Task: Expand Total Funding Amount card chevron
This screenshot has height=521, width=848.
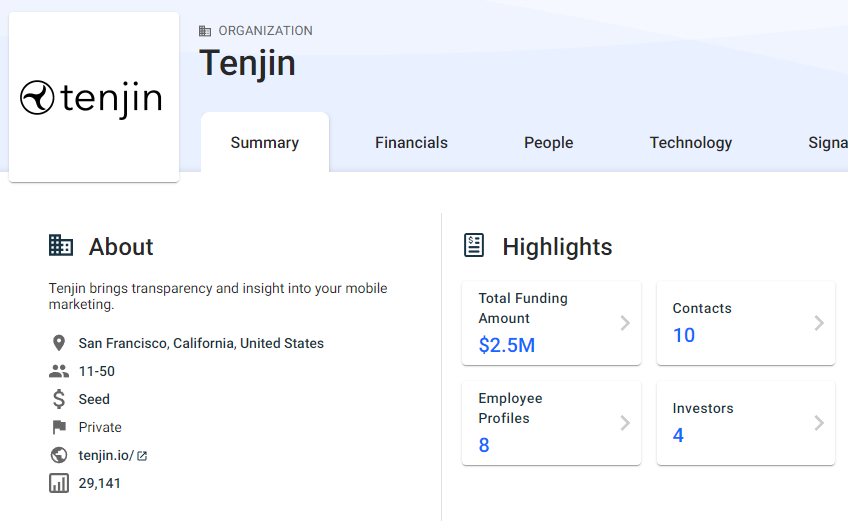Action: pyautogui.click(x=625, y=323)
